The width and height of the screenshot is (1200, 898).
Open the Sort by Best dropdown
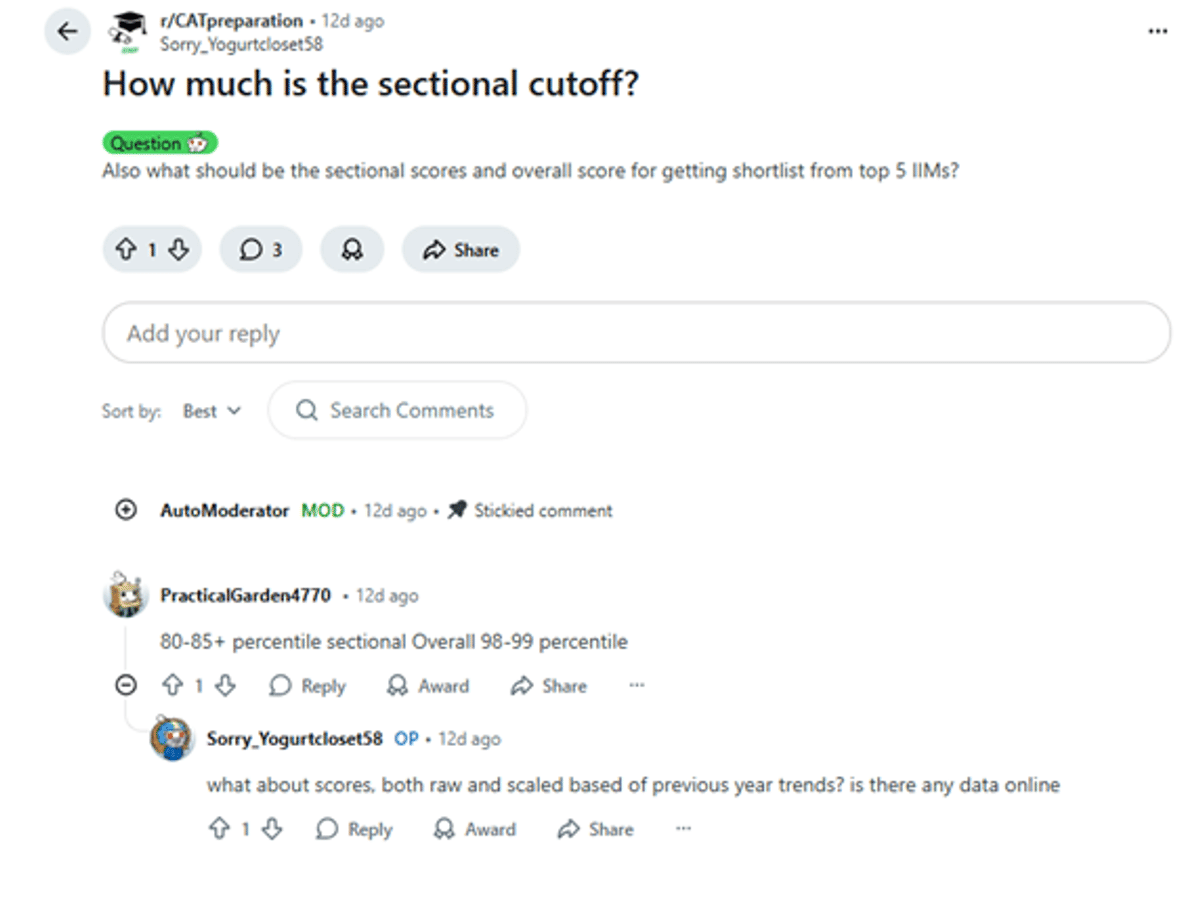click(212, 411)
